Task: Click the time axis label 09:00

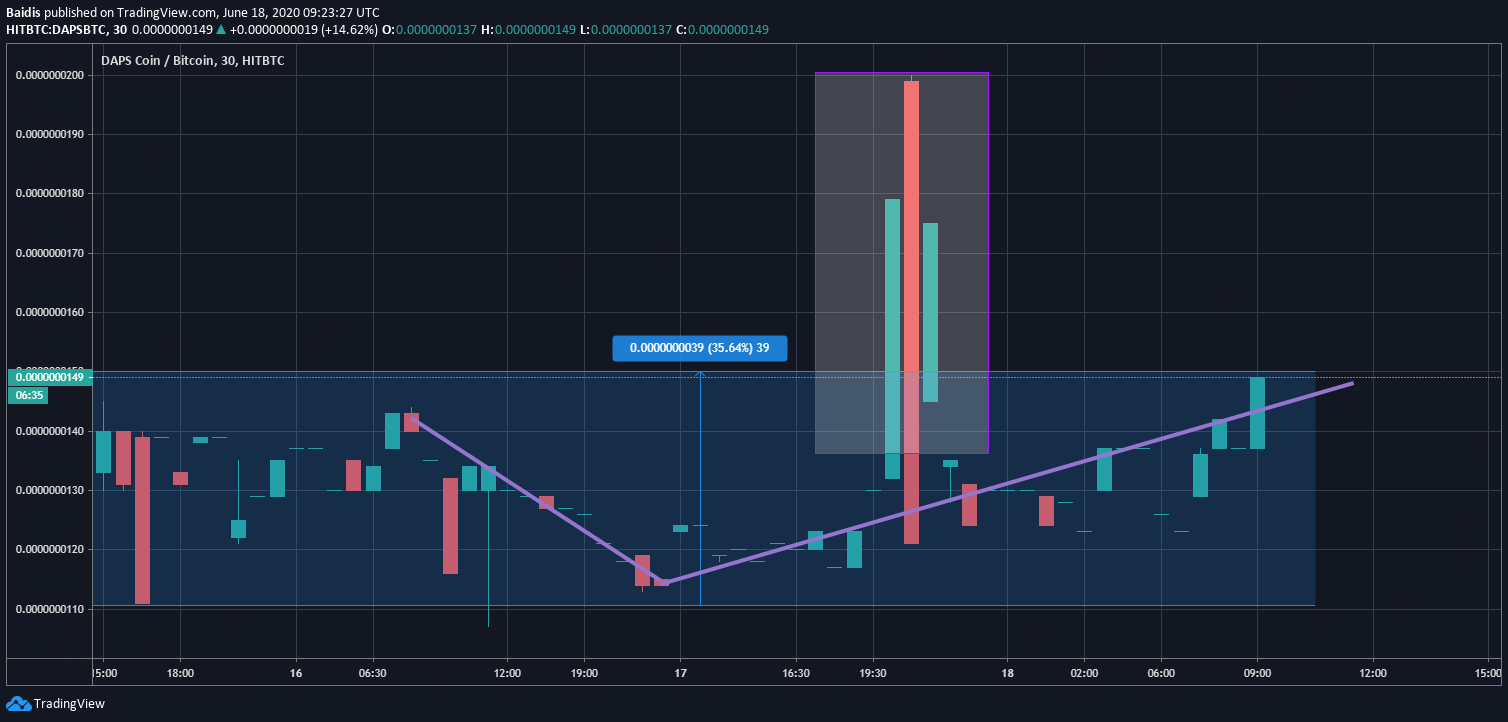Action: (x=1257, y=673)
